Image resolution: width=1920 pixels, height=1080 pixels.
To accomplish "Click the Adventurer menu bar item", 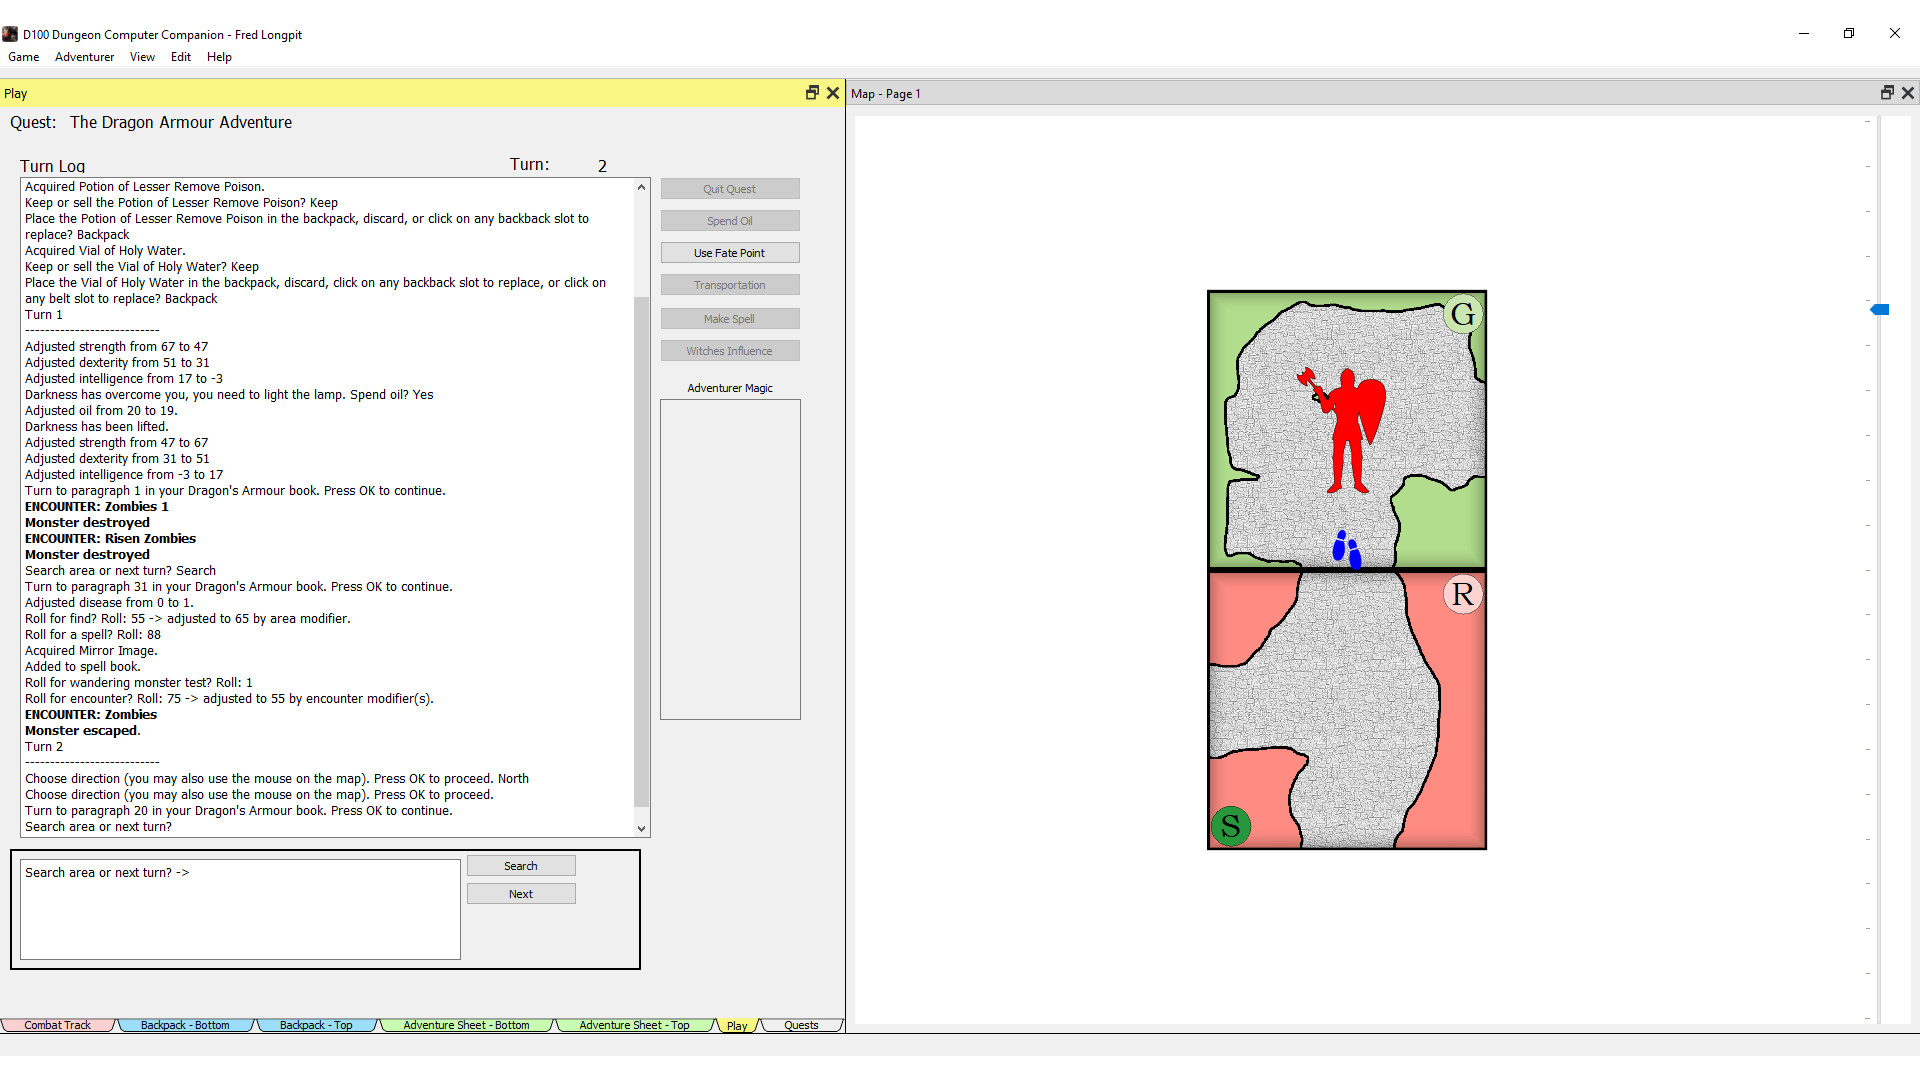I will click(x=82, y=57).
